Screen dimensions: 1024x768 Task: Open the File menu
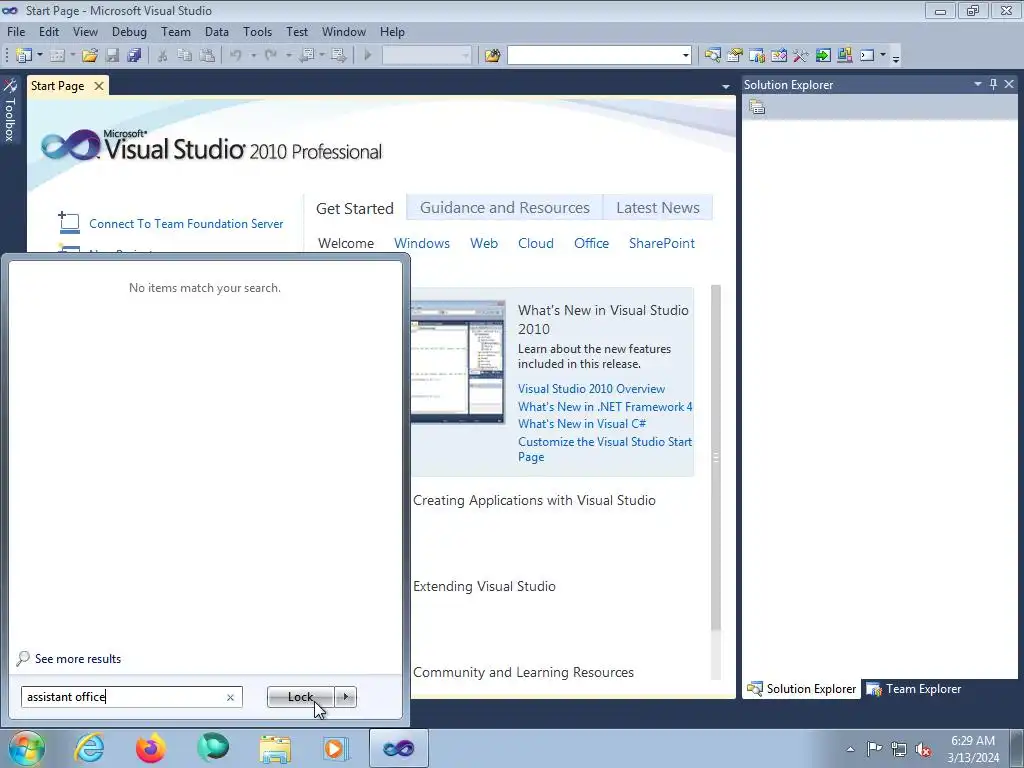16,31
